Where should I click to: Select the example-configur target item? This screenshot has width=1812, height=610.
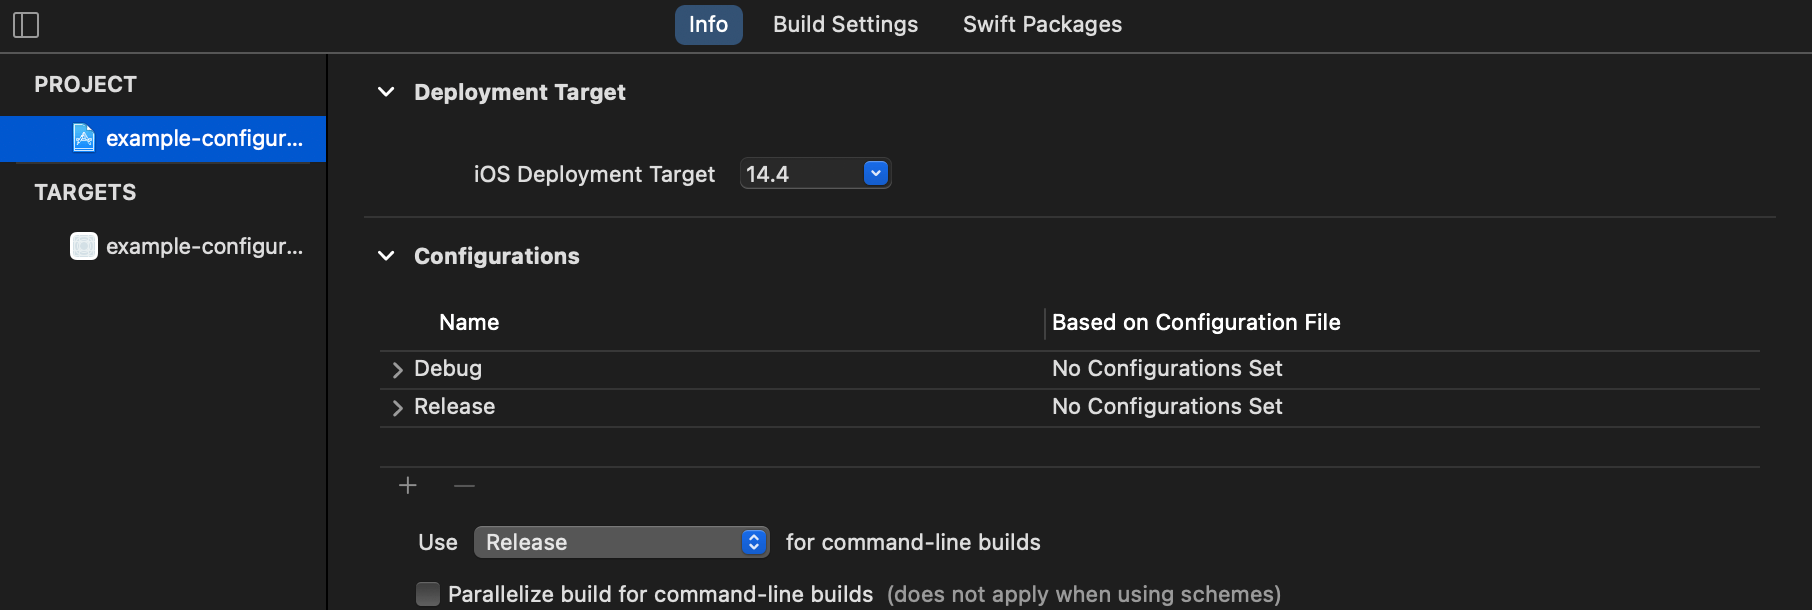pyautogui.click(x=204, y=246)
